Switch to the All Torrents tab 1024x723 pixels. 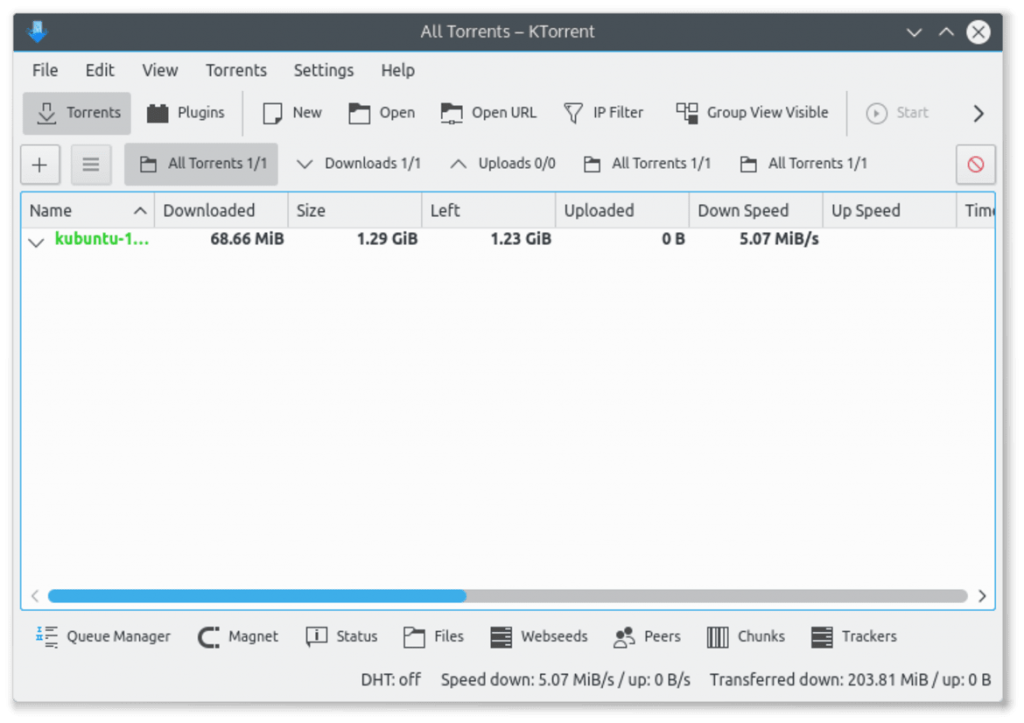tap(200, 163)
